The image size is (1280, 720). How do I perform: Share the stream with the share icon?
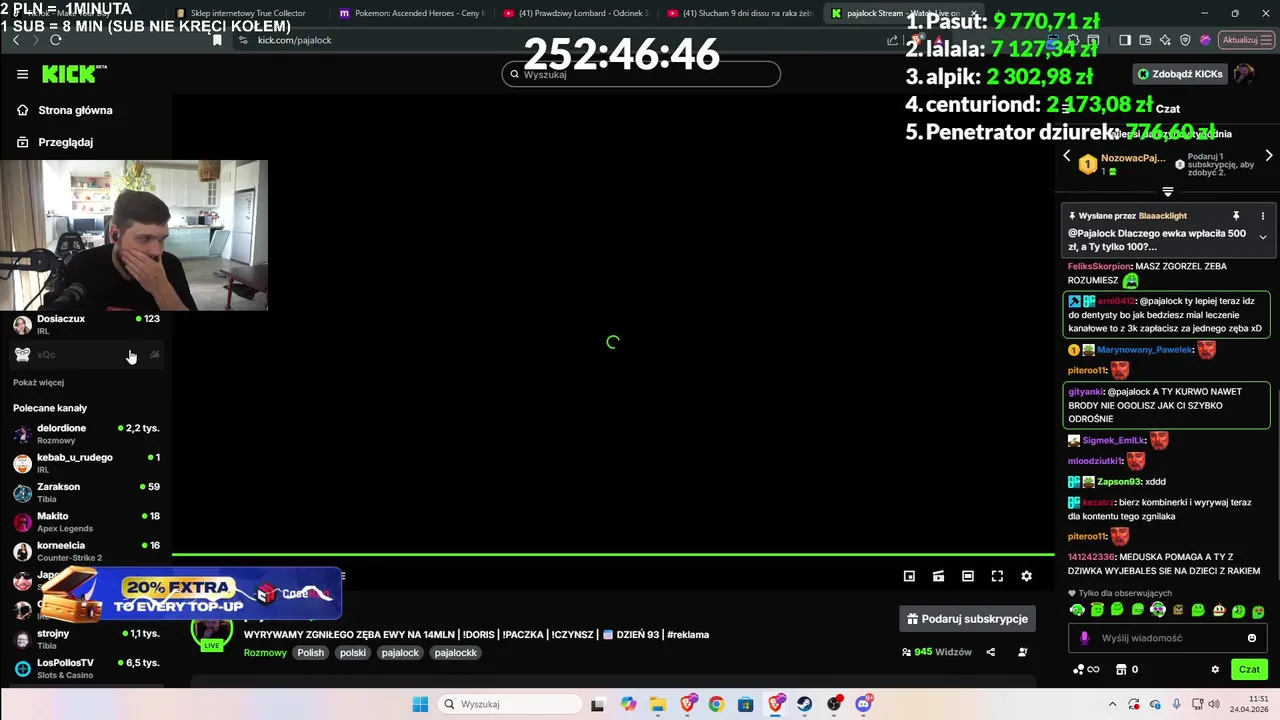[x=991, y=652]
